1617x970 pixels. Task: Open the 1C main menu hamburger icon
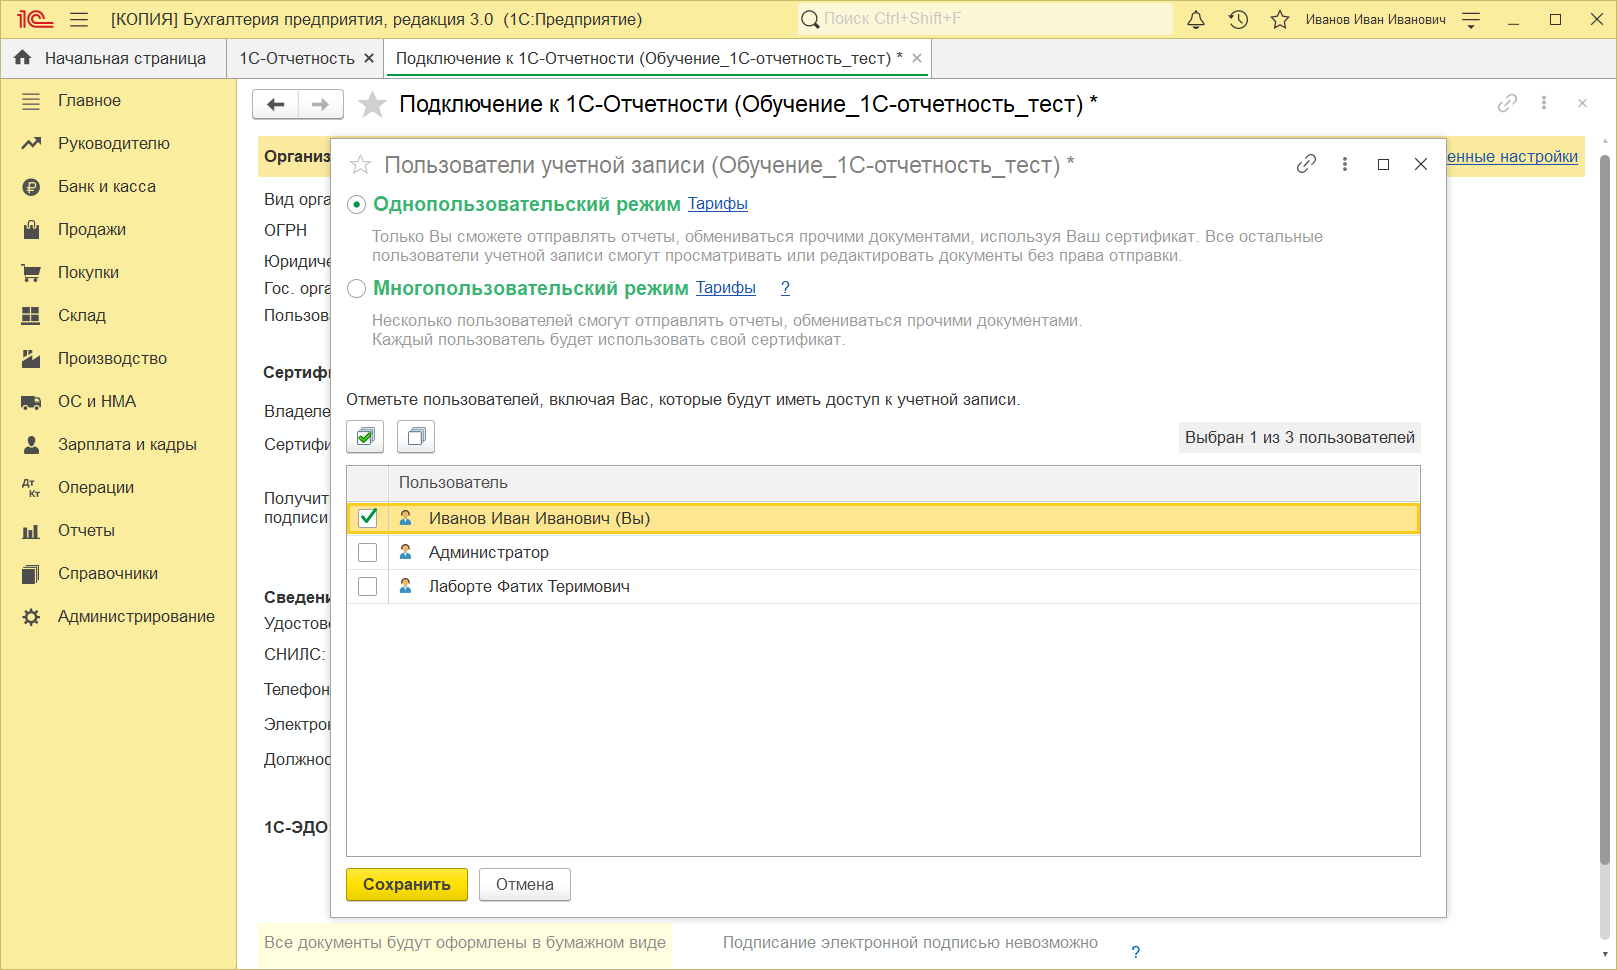[79, 19]
